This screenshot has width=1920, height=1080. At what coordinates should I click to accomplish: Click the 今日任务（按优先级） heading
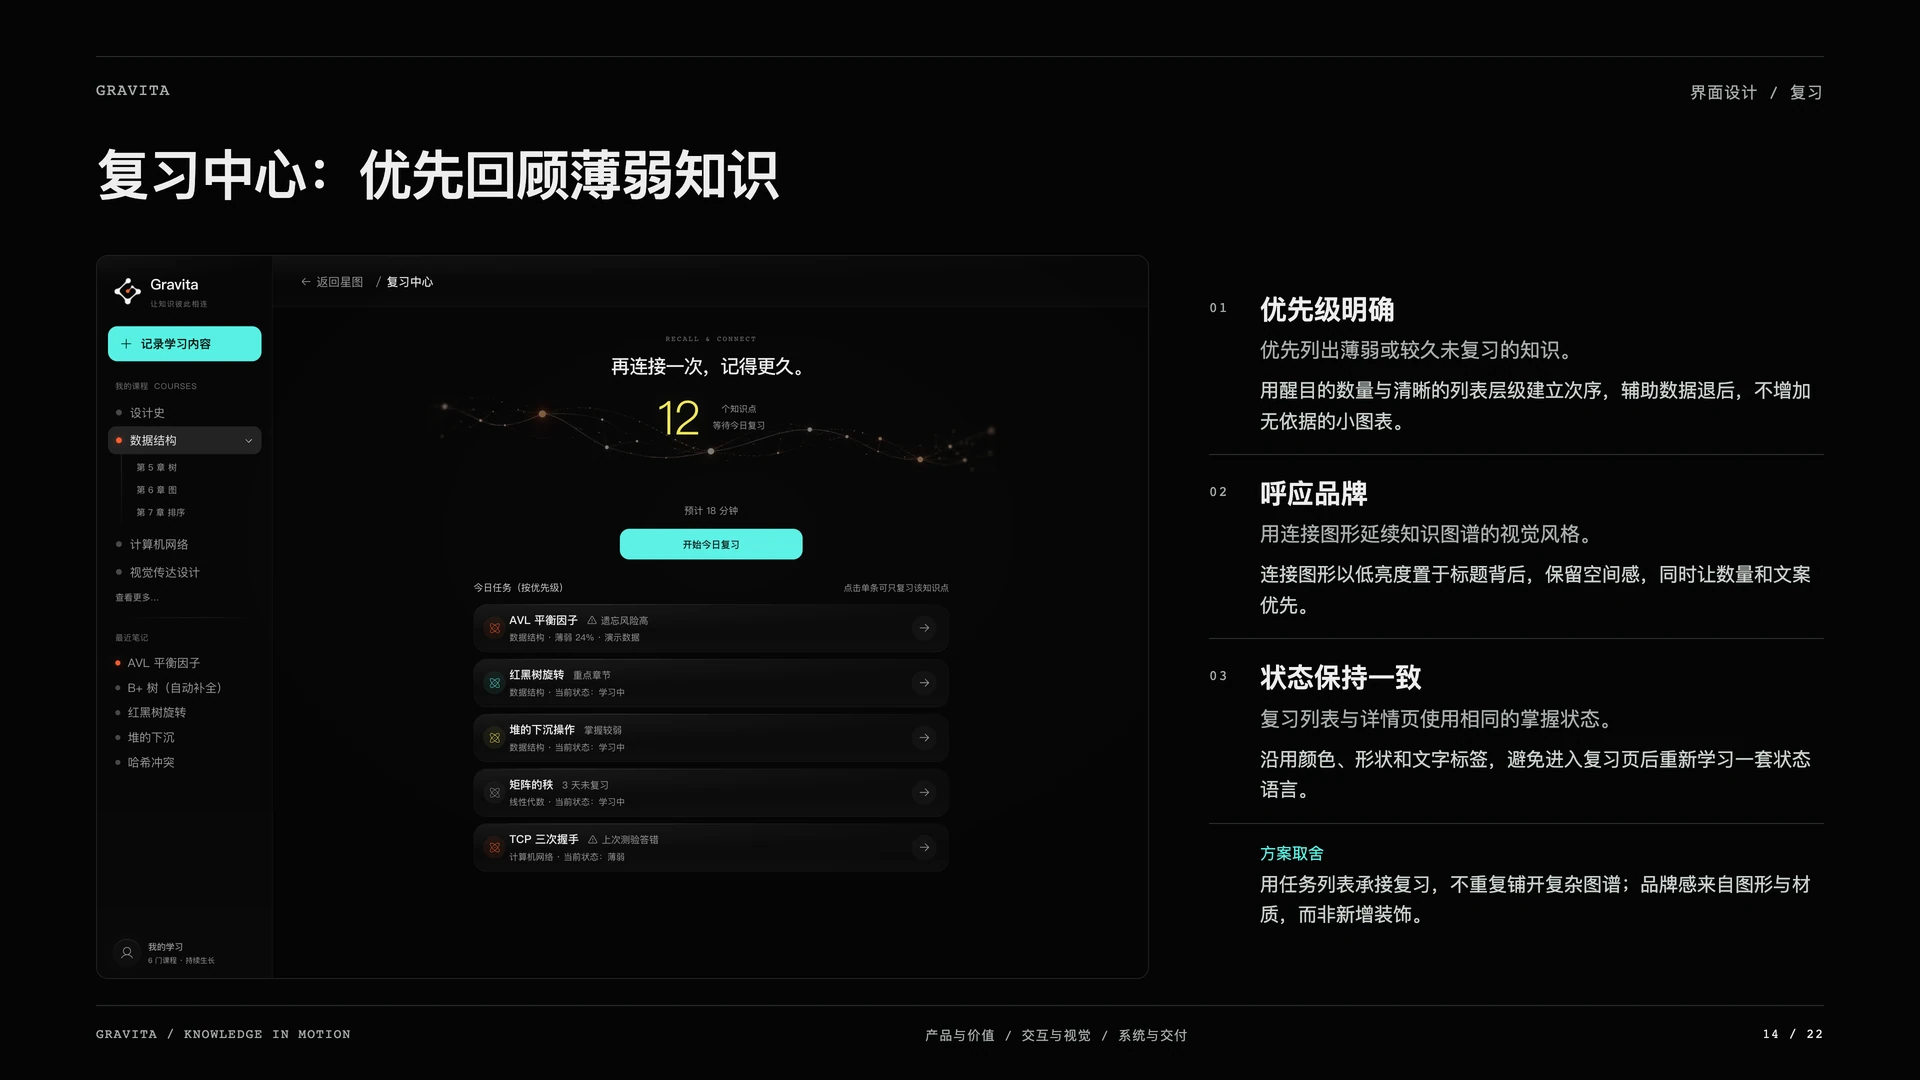point(518,588)
